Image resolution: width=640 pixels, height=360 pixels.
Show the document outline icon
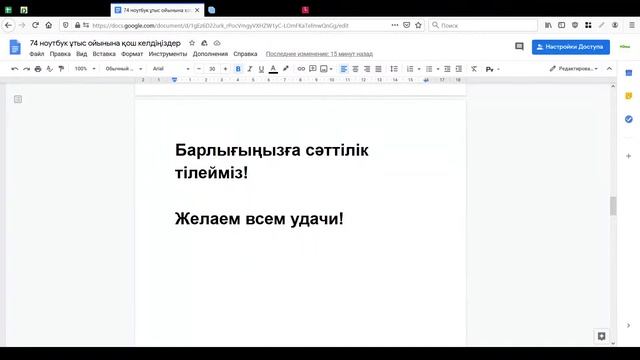click(18, 99)
